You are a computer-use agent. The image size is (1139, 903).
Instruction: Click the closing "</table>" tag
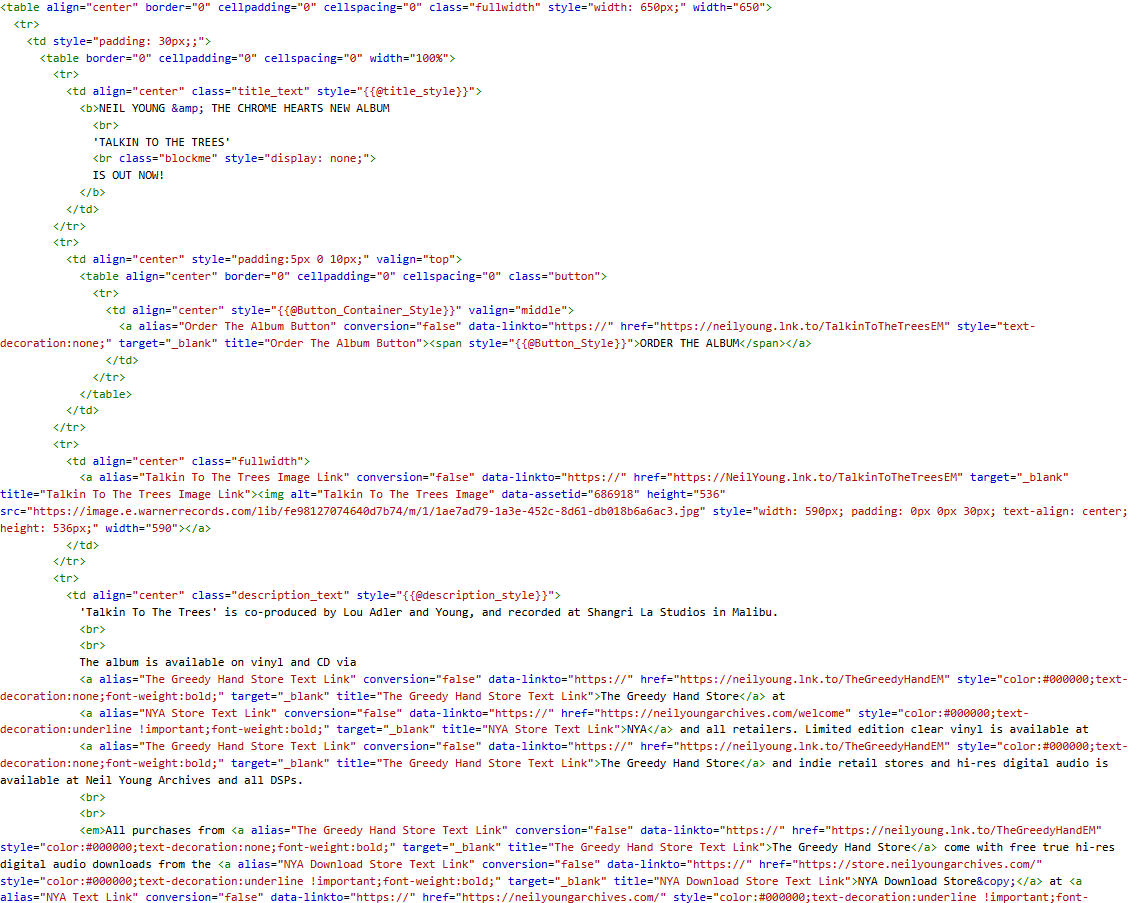tap(105, 394)
